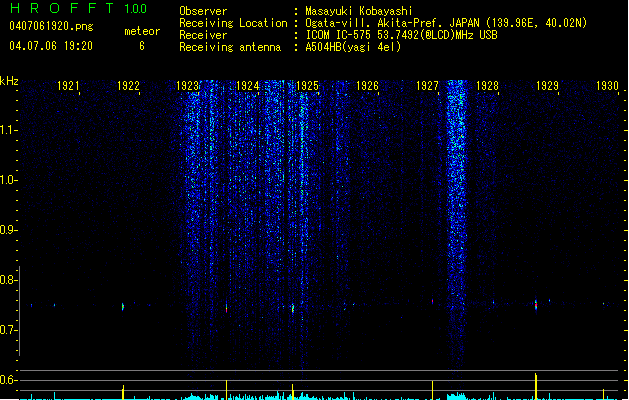Select the Observer name Masayuki Kobayashi
This screenshot has height=400, width=629.
click(x=359, y=11)
